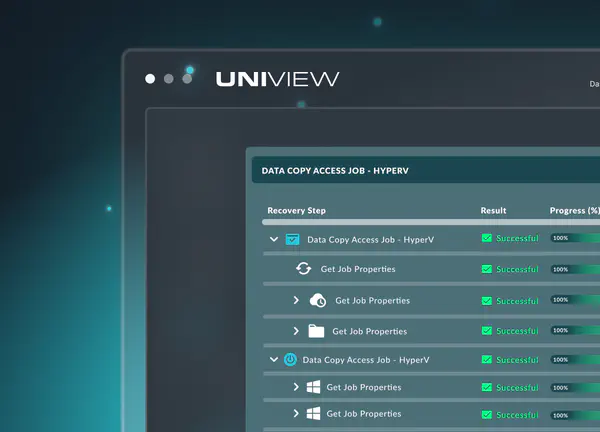Click the folder icon in Get Job Properties row

(x=316, y=331)
